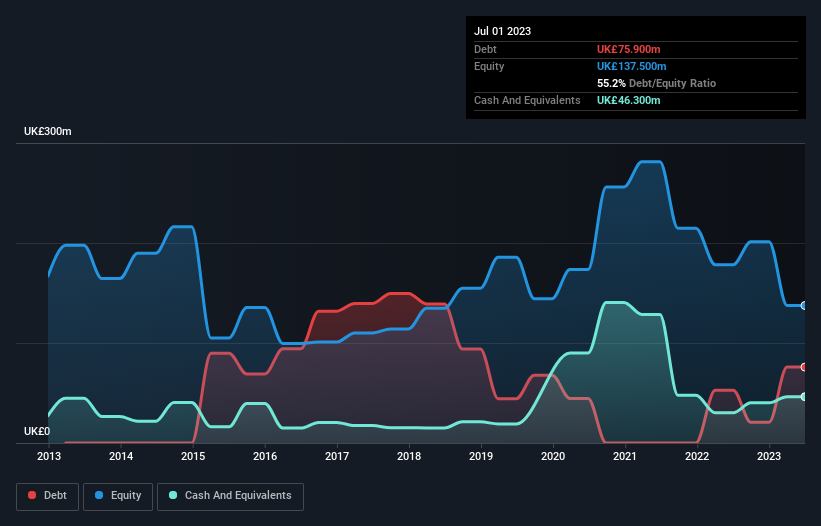821x526 pixels.
Task: Select the 2019 x-axis label
Action: [481, 456]
